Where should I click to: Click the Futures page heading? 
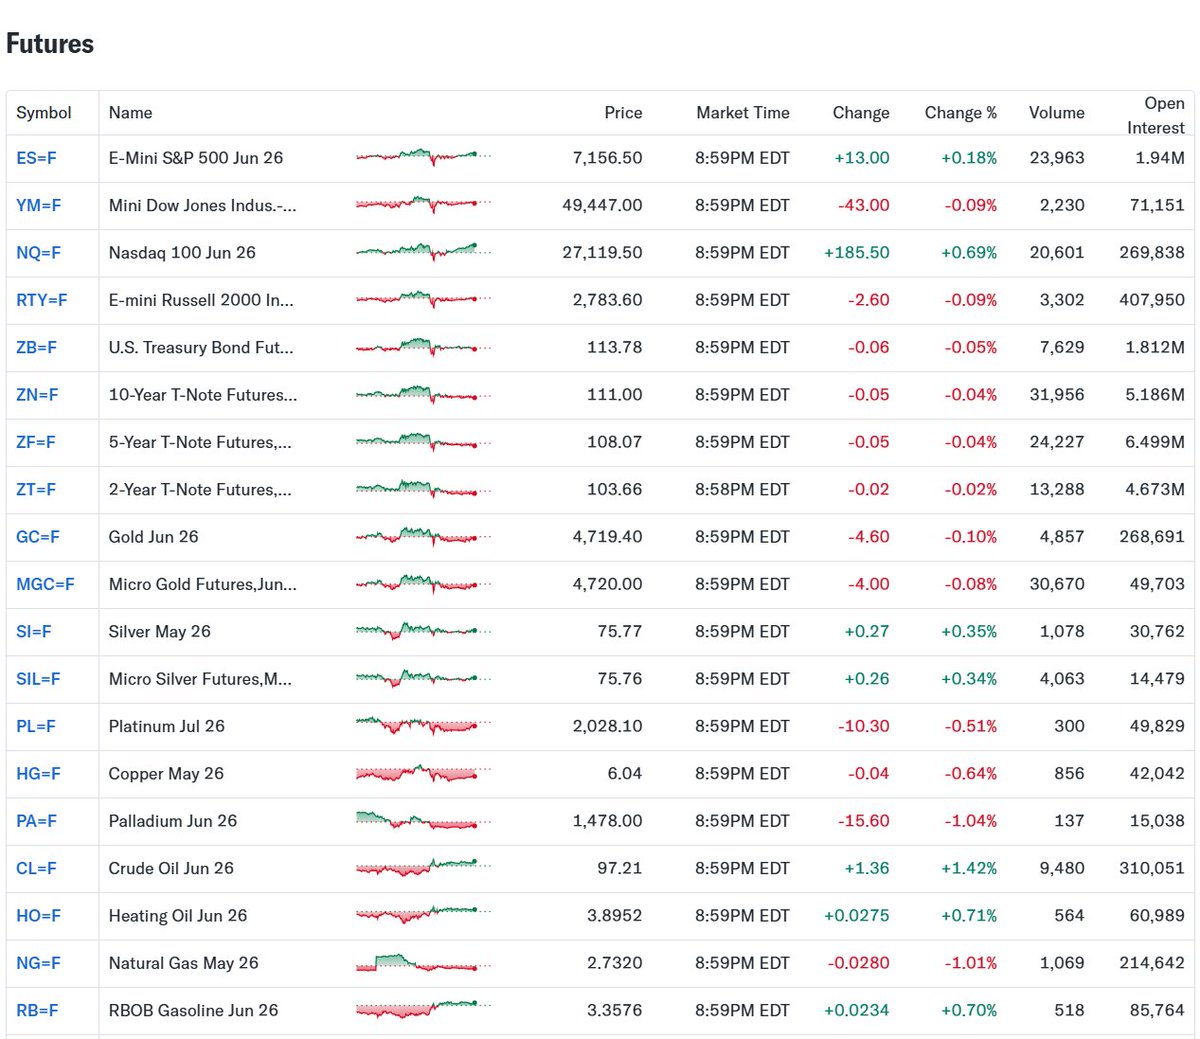pos(49,43)
